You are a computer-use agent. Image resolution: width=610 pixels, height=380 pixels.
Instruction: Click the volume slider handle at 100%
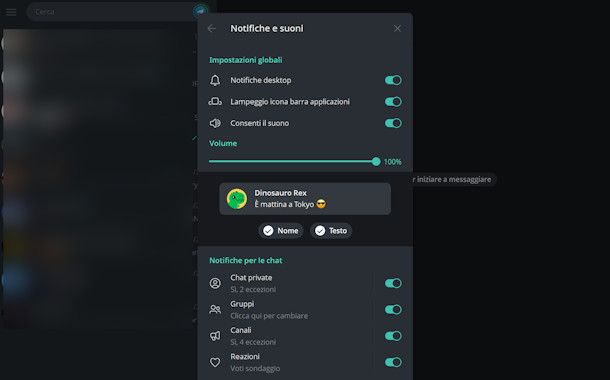point(376,161)
